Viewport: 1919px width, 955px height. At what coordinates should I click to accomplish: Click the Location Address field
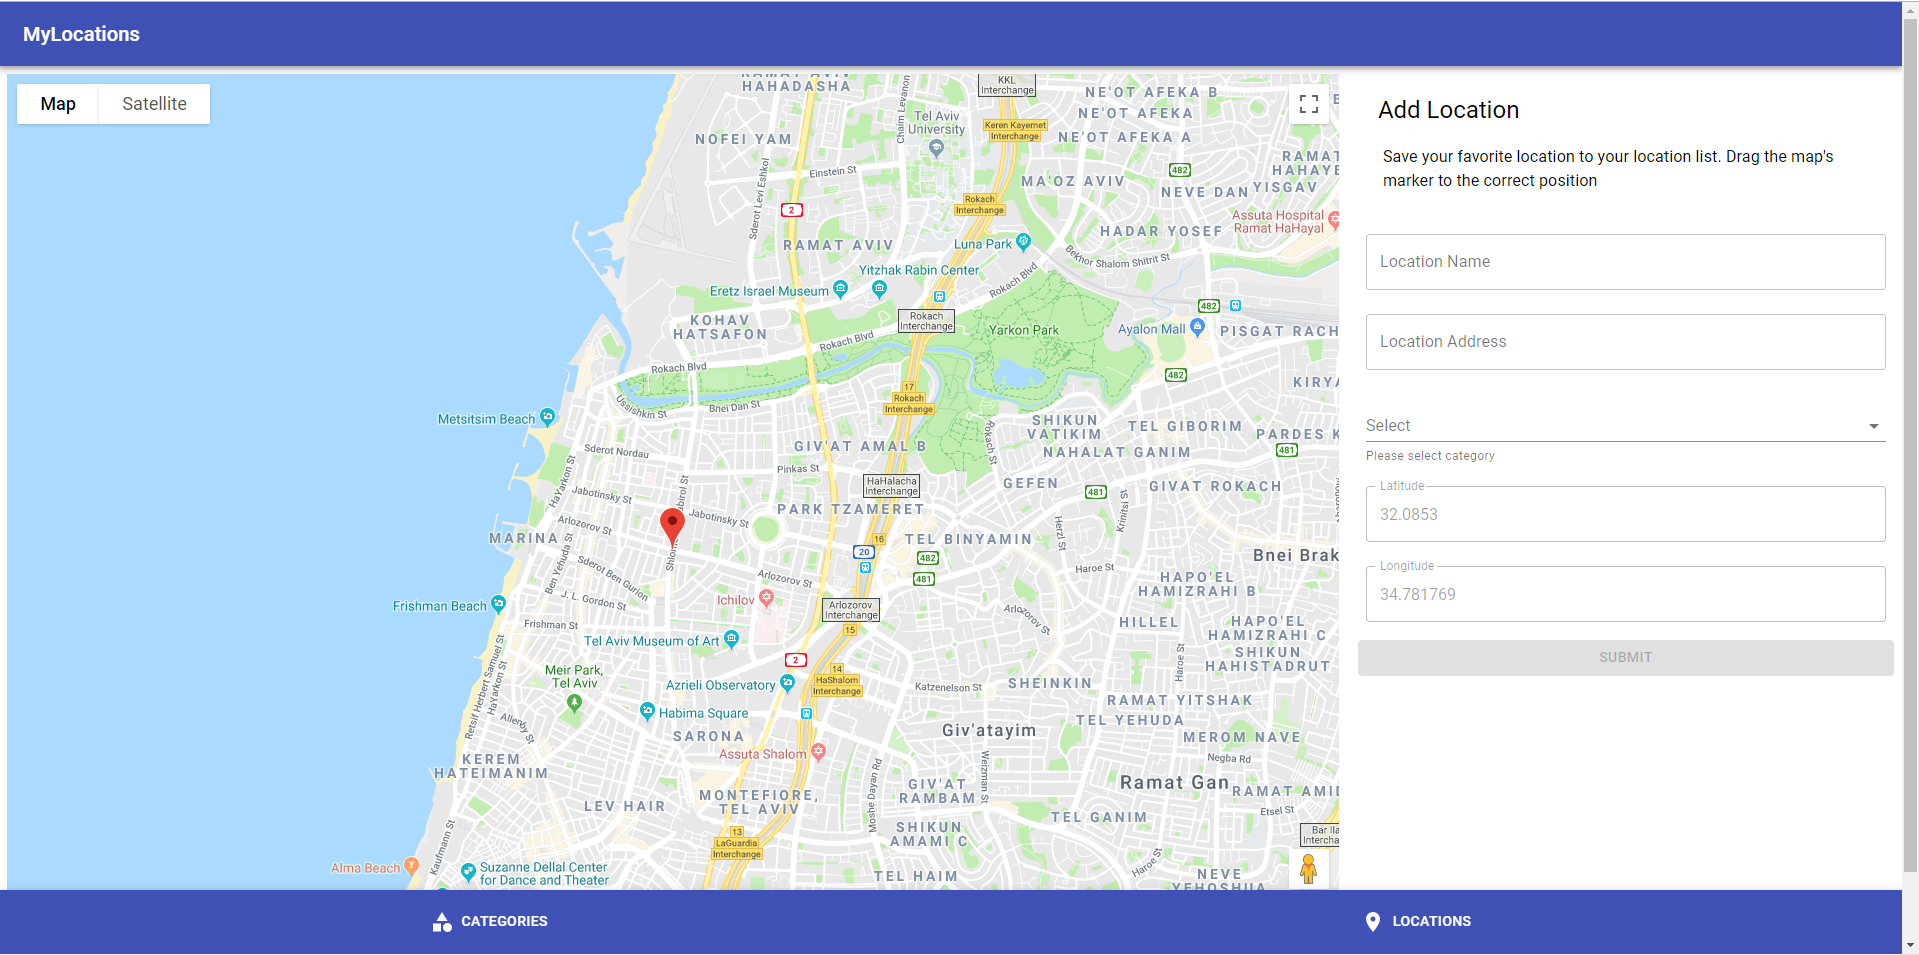point(1625,342)
